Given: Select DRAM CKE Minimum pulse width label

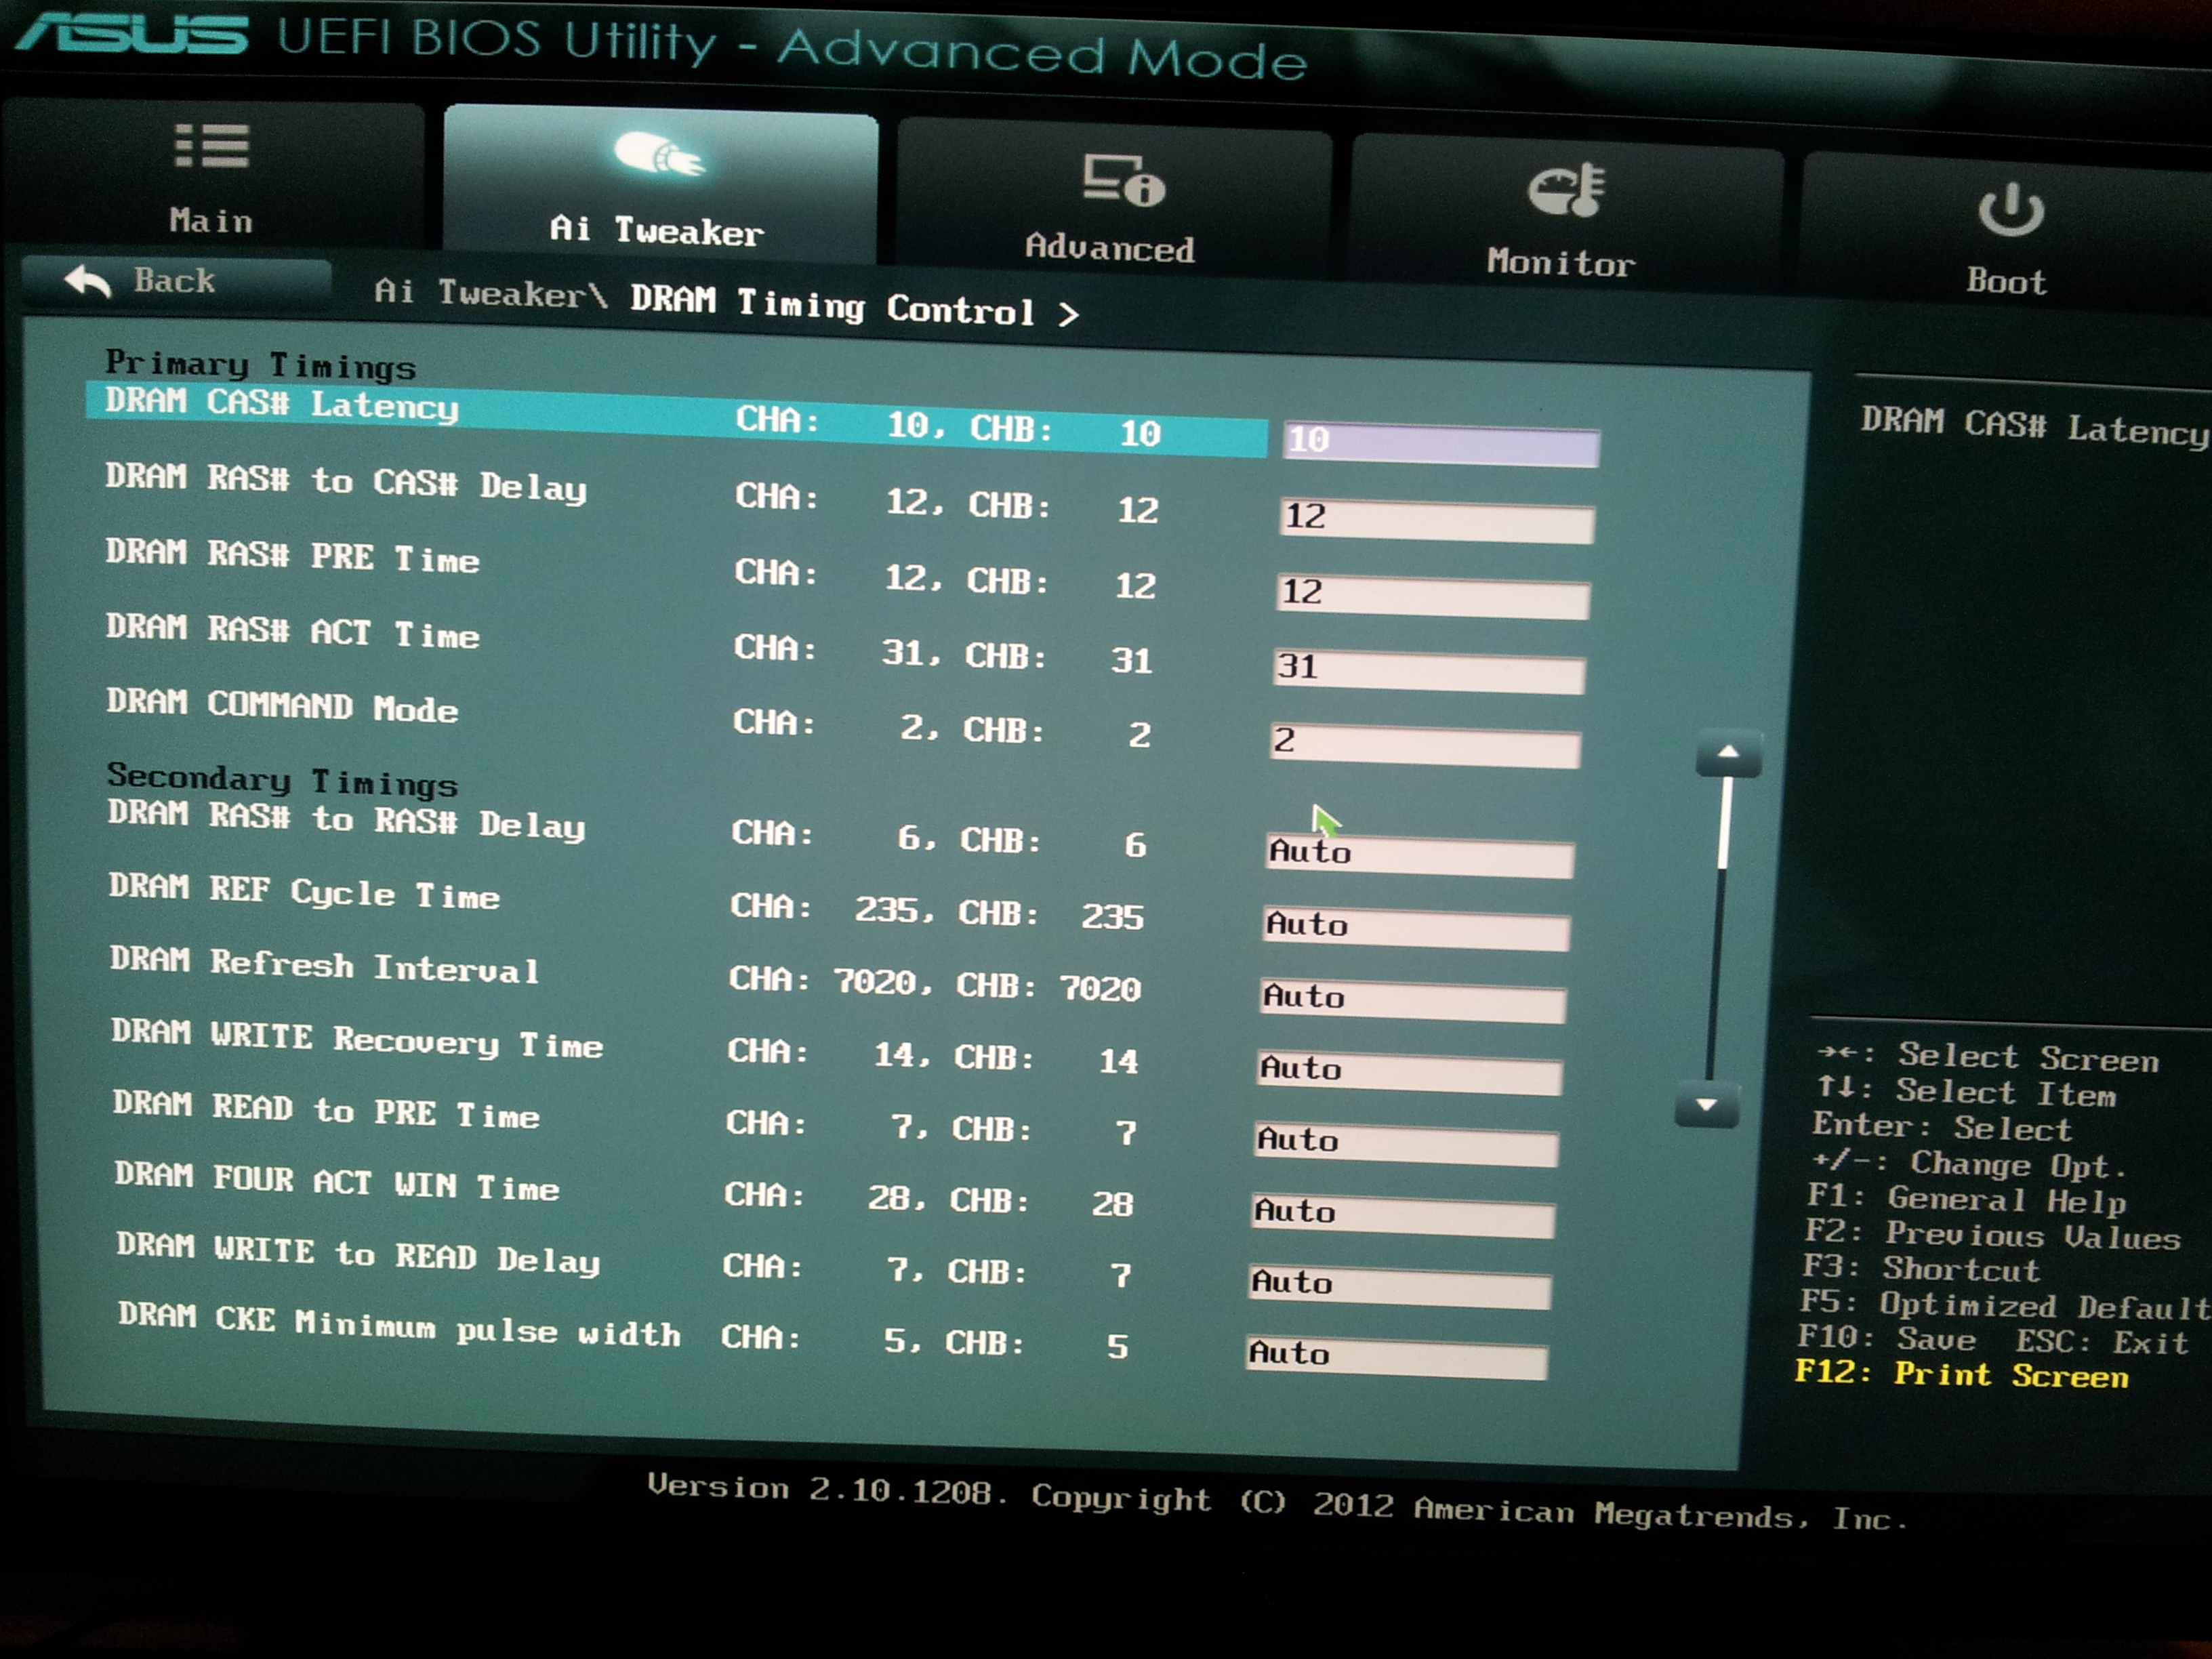Looking at the screenshot, I should (399, 1324).
